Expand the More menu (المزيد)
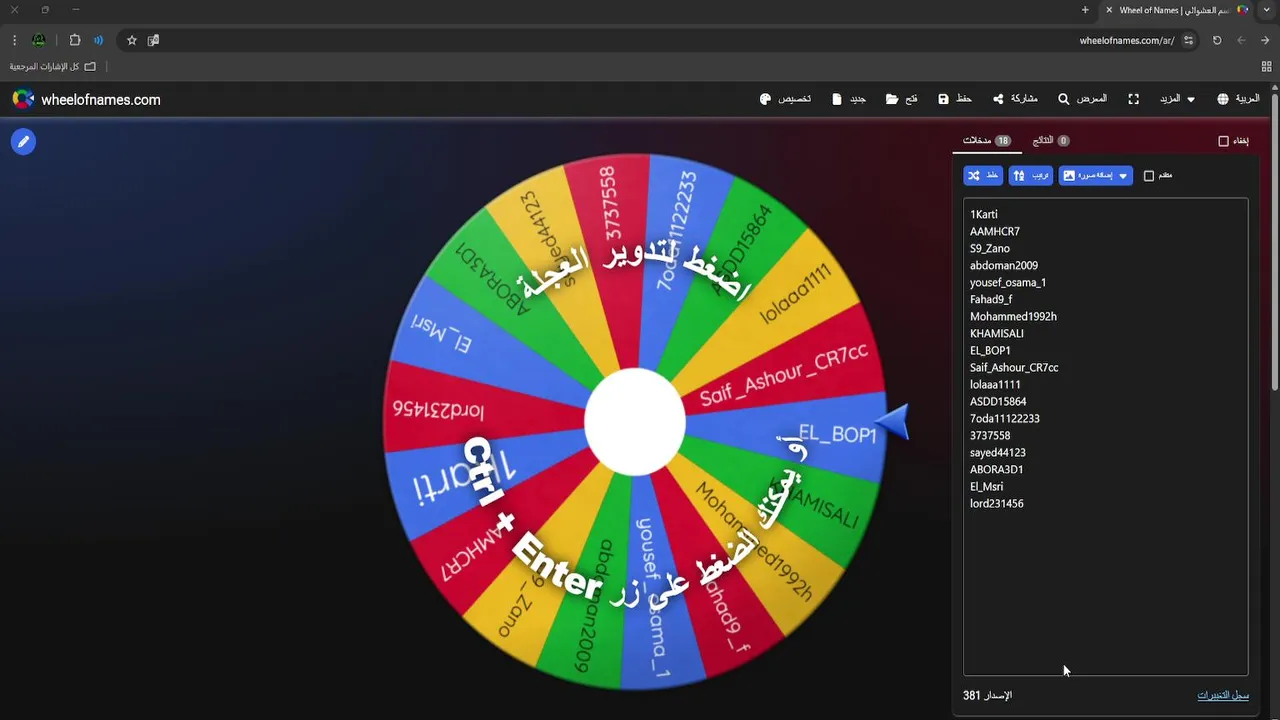This screenshot has height=720, width=1280. tap(1177, 99)
